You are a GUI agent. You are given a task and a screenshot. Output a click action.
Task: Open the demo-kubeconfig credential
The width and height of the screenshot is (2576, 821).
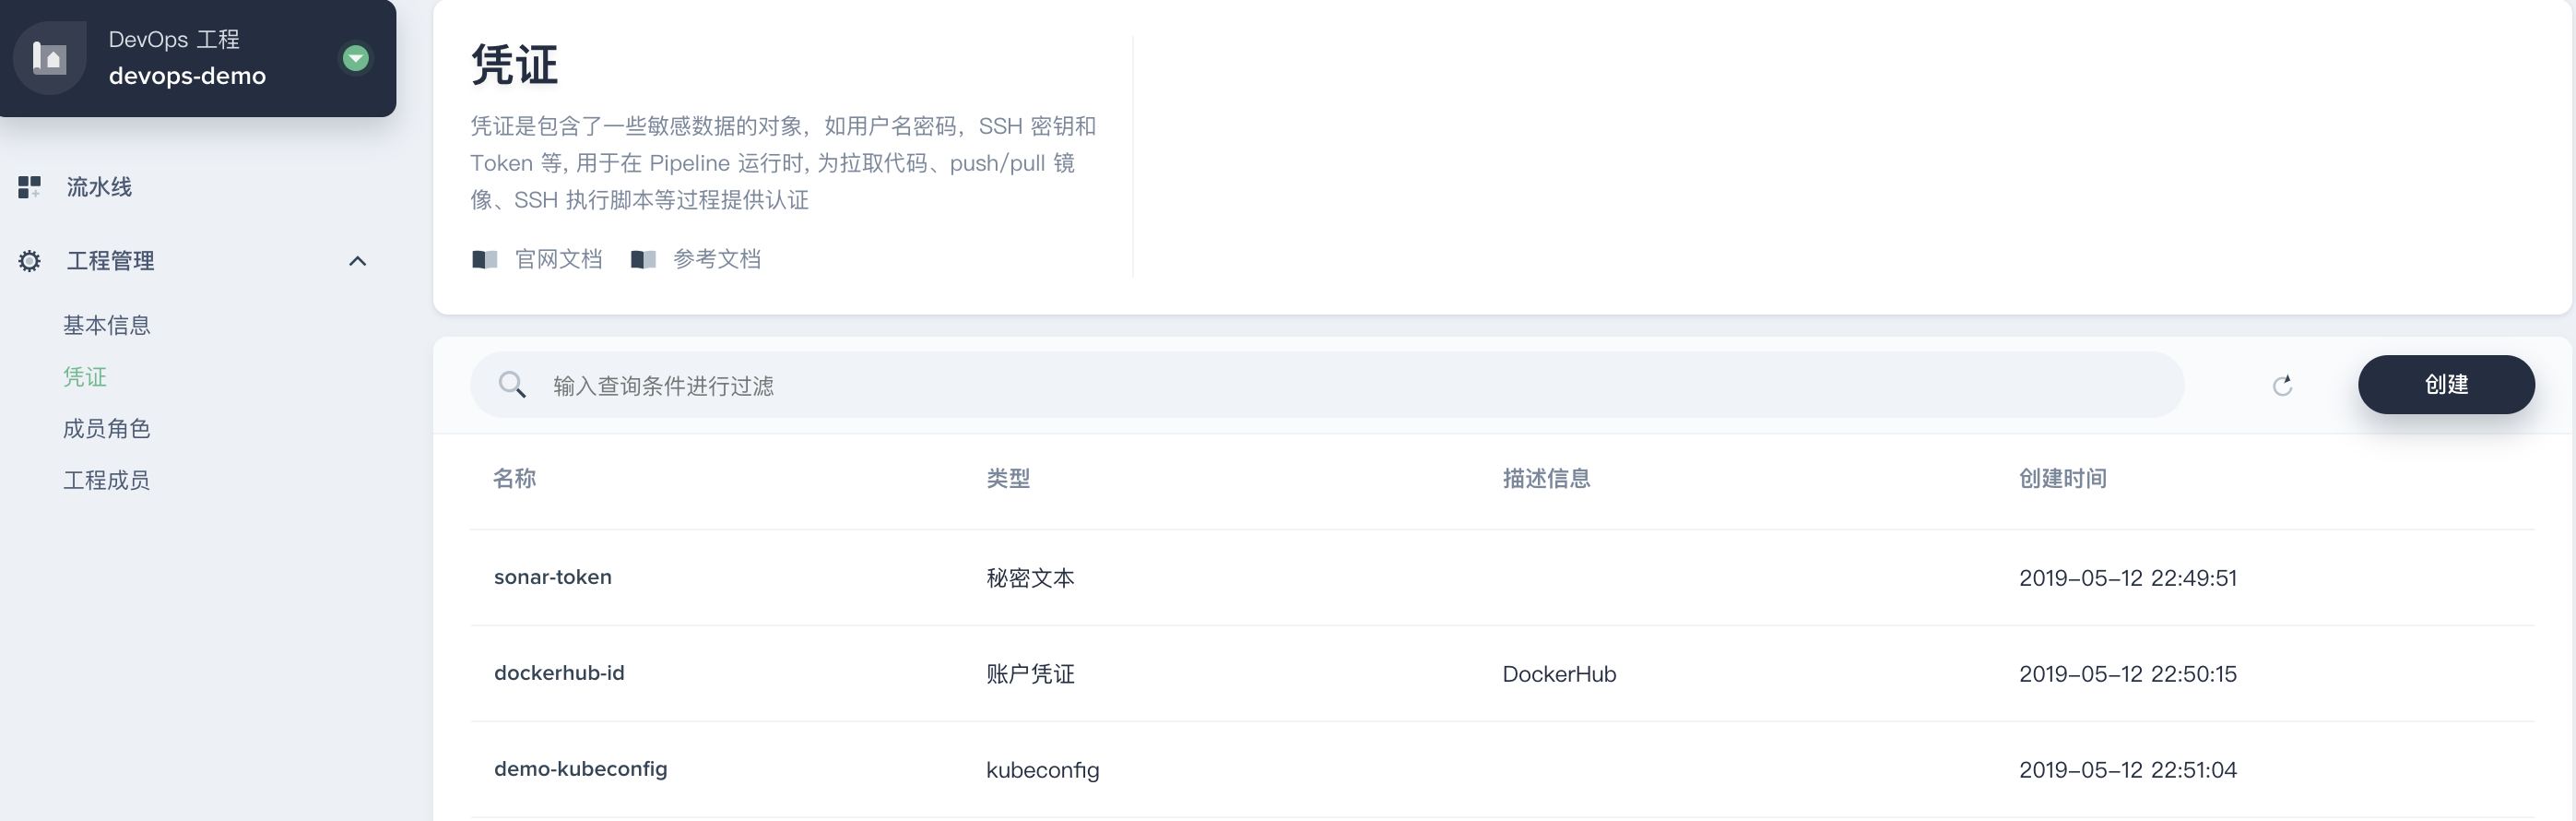point(580,769)
